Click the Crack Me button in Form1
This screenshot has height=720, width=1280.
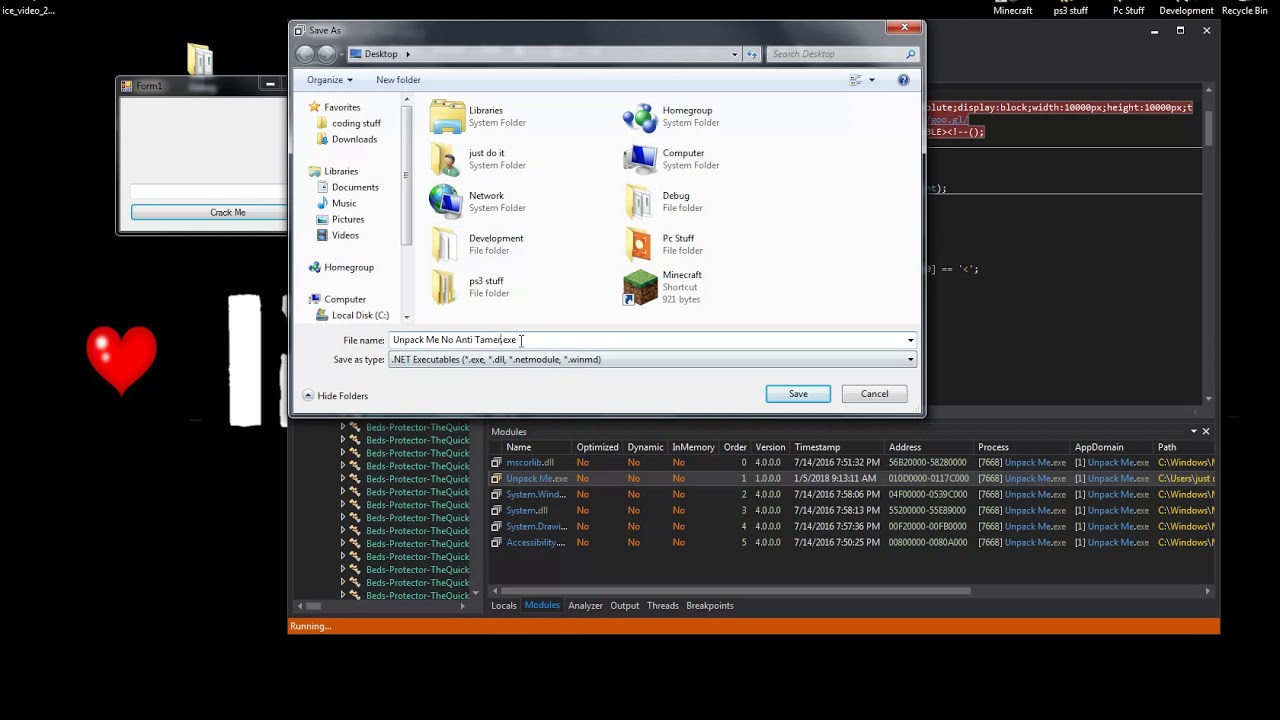coord(209,213)
